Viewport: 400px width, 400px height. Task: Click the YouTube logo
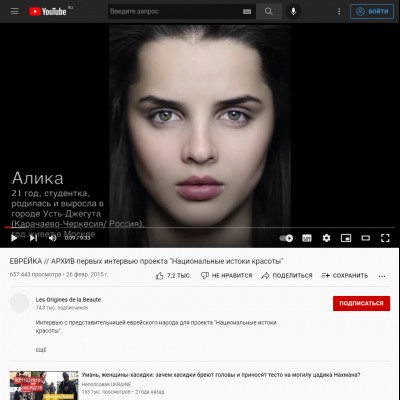click(x=48, y=11)
